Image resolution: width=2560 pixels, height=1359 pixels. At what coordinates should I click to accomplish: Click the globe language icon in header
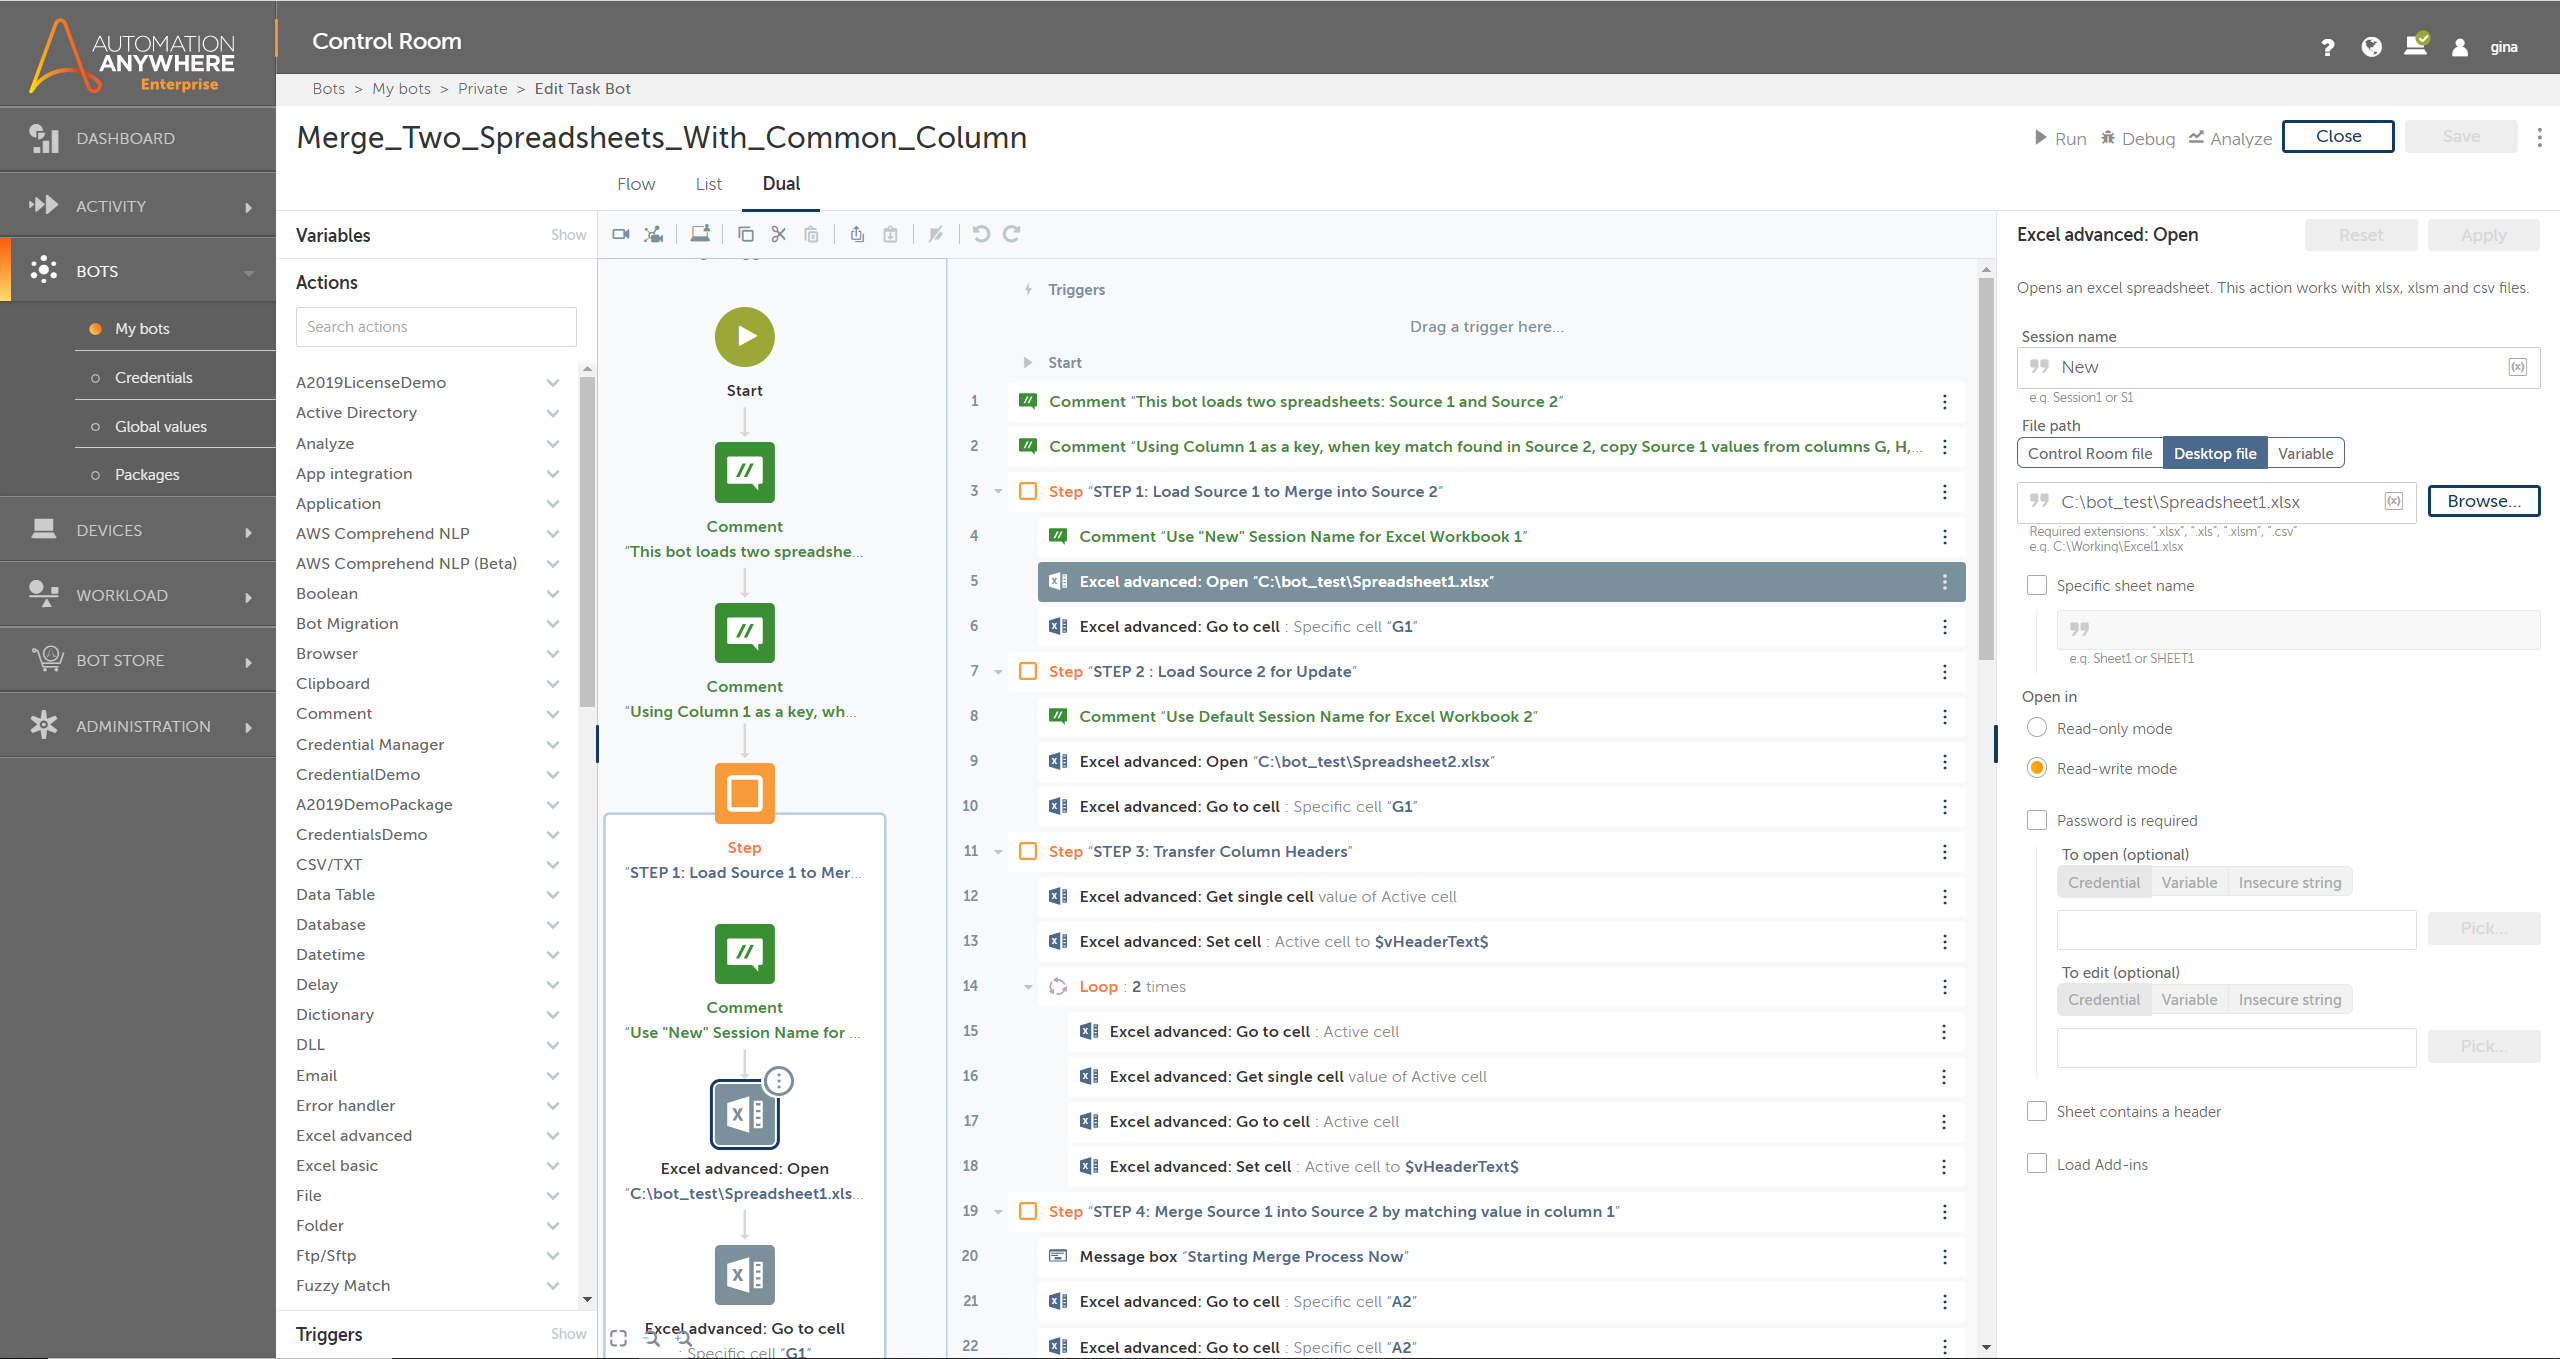pos(2371,47)
